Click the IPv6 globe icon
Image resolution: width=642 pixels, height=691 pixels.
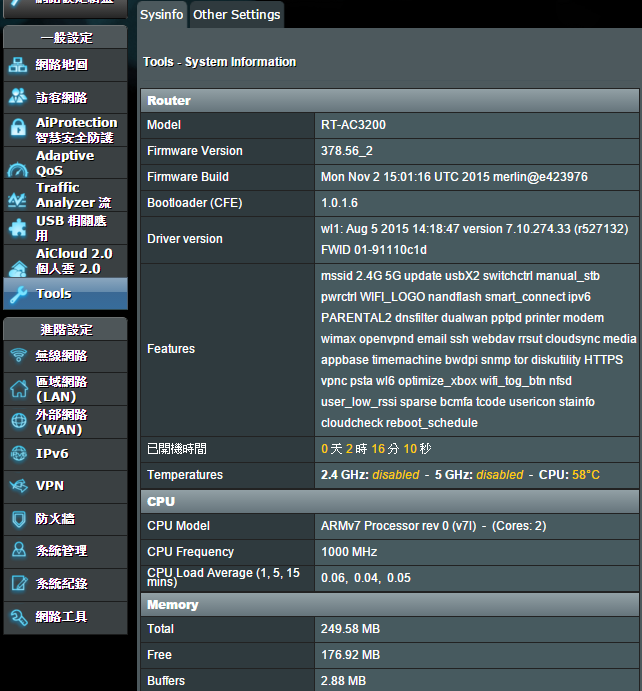(x=19, y=453)
